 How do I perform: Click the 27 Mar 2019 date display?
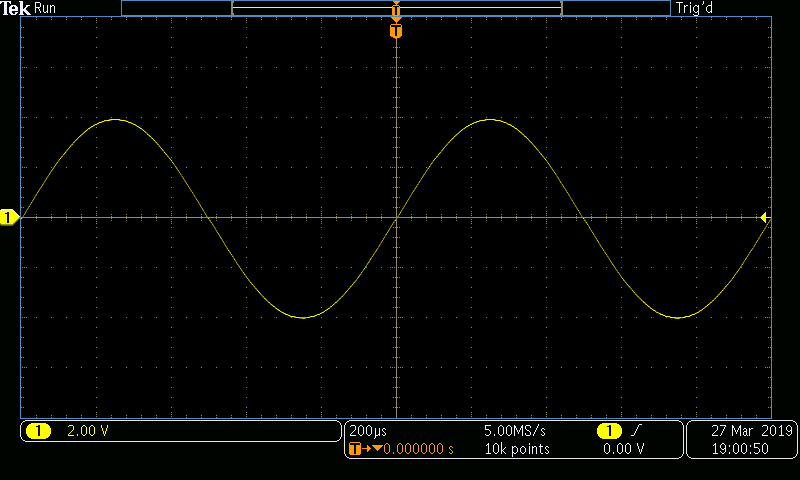[751, 431]
